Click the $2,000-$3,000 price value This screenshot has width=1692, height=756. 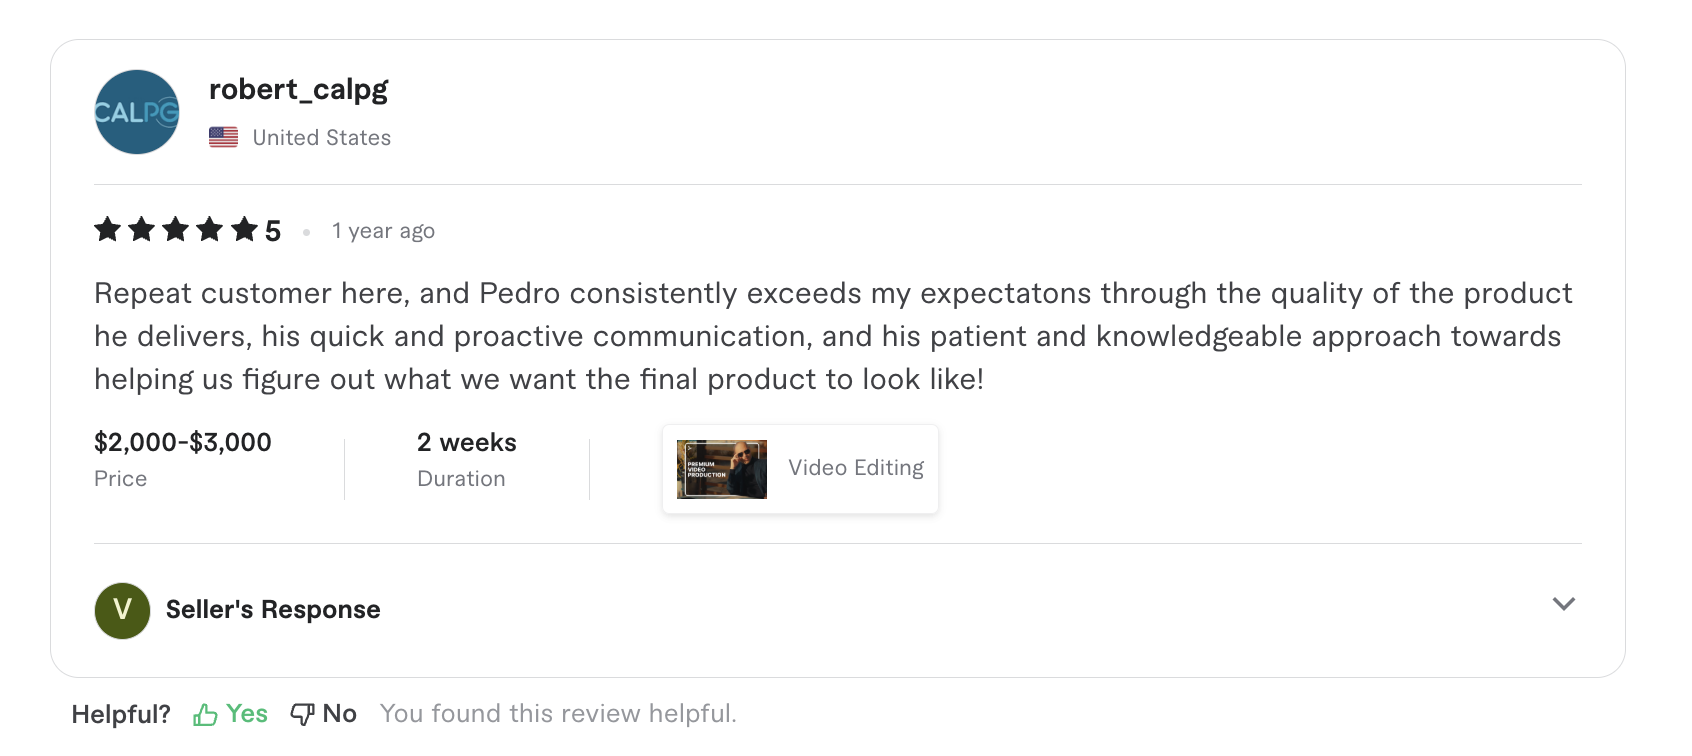pos(183,442)
